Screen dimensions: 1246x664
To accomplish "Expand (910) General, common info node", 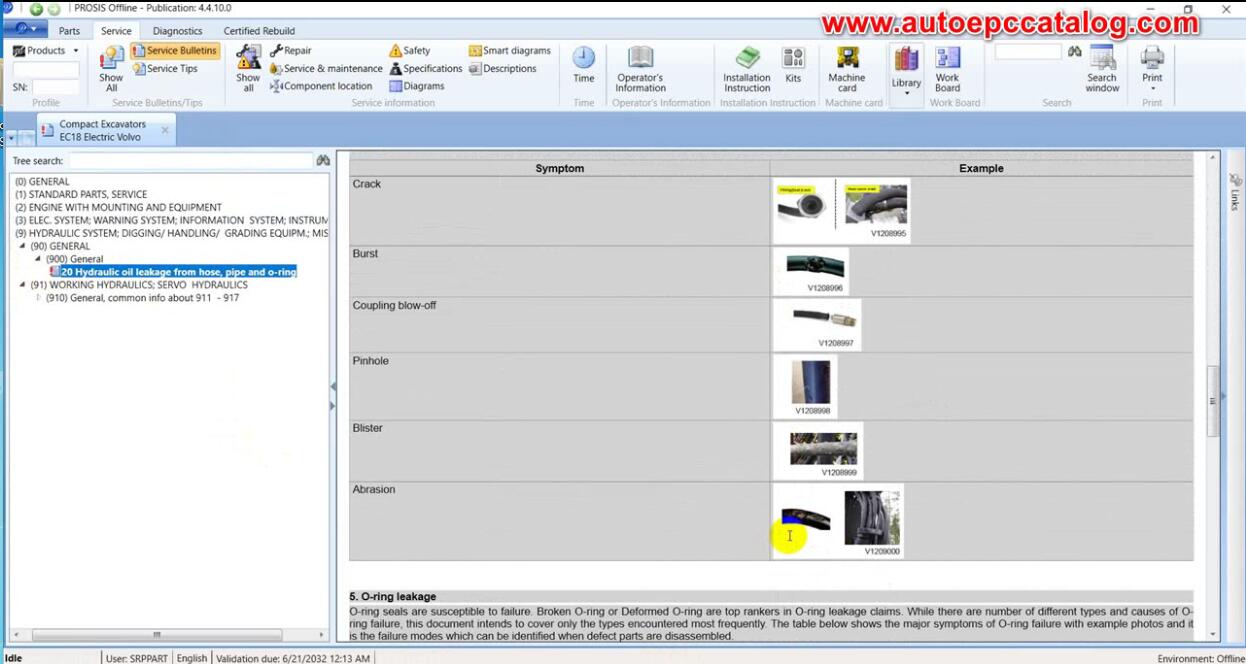I will click(x=39, y=298).
